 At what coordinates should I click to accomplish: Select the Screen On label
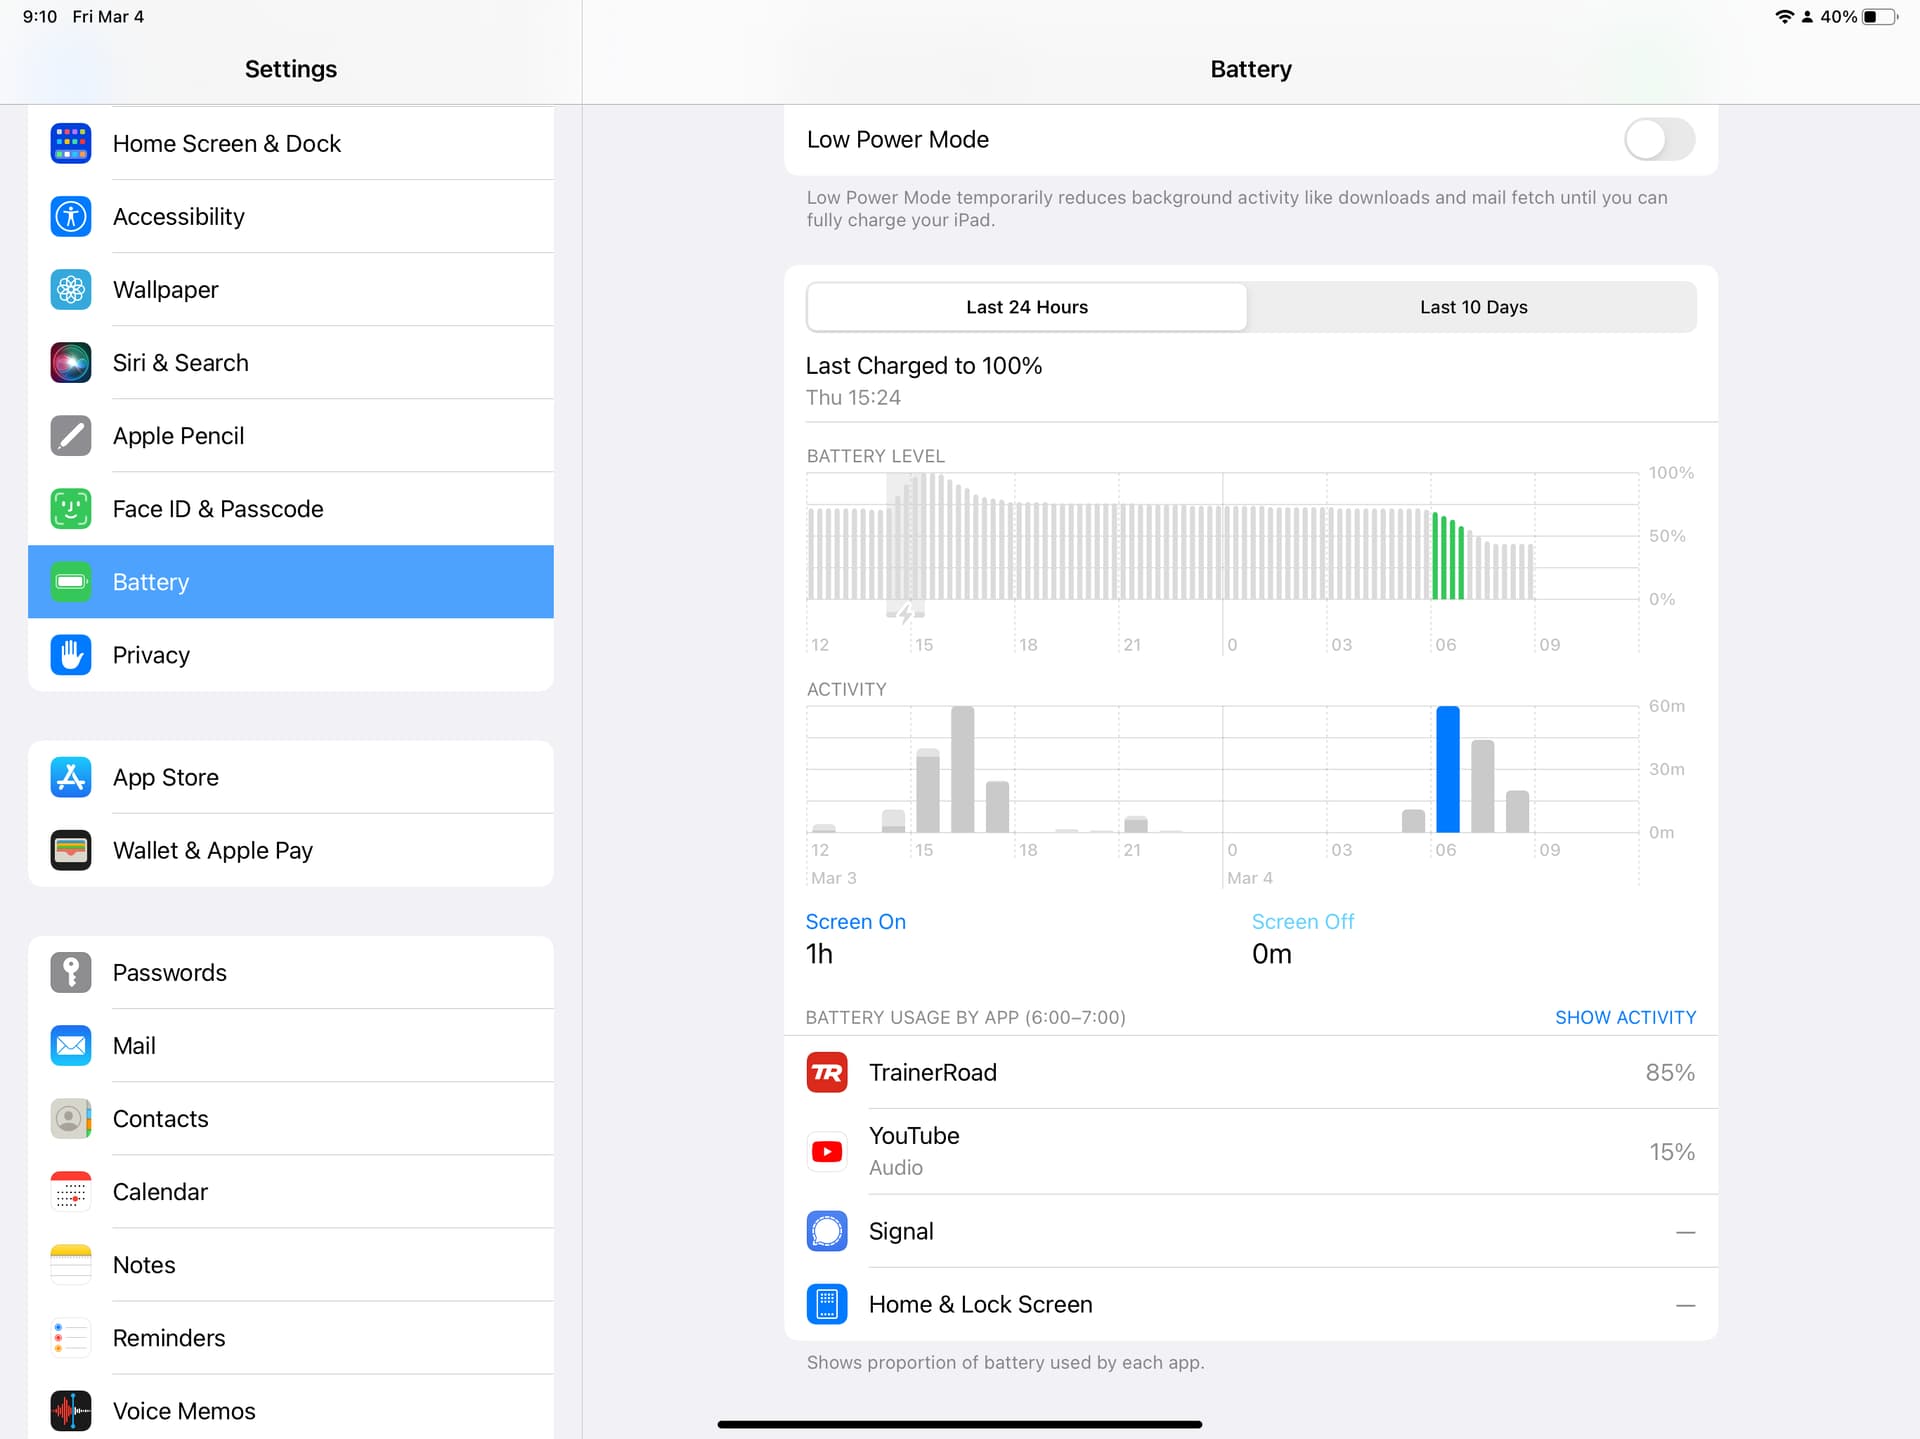[x=855, y=922]
